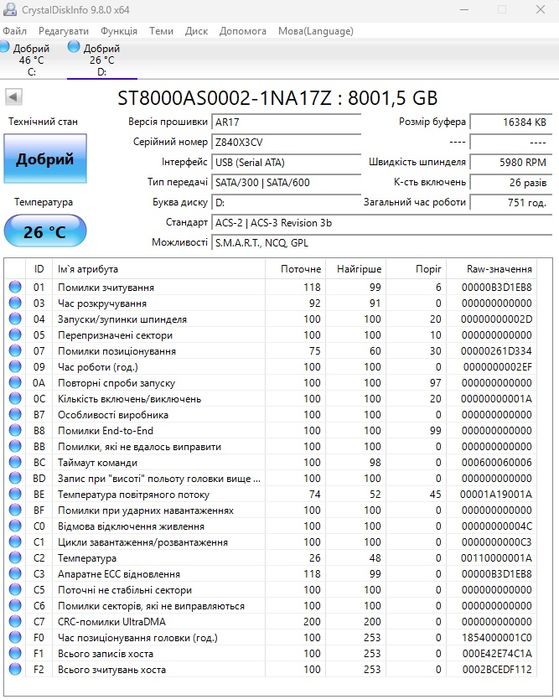Click the Найгірше column header
559x700 pixels.
[x=356, y=269]
